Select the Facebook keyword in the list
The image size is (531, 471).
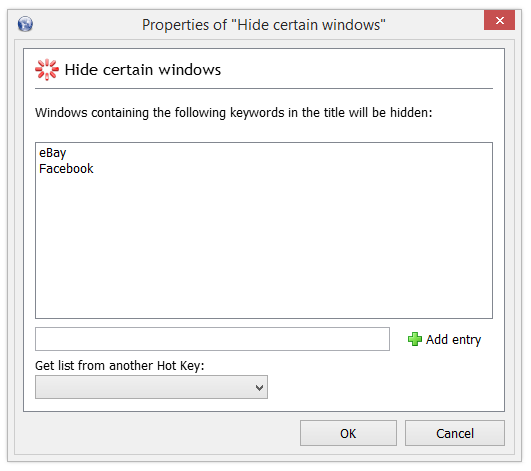point(66,169)
